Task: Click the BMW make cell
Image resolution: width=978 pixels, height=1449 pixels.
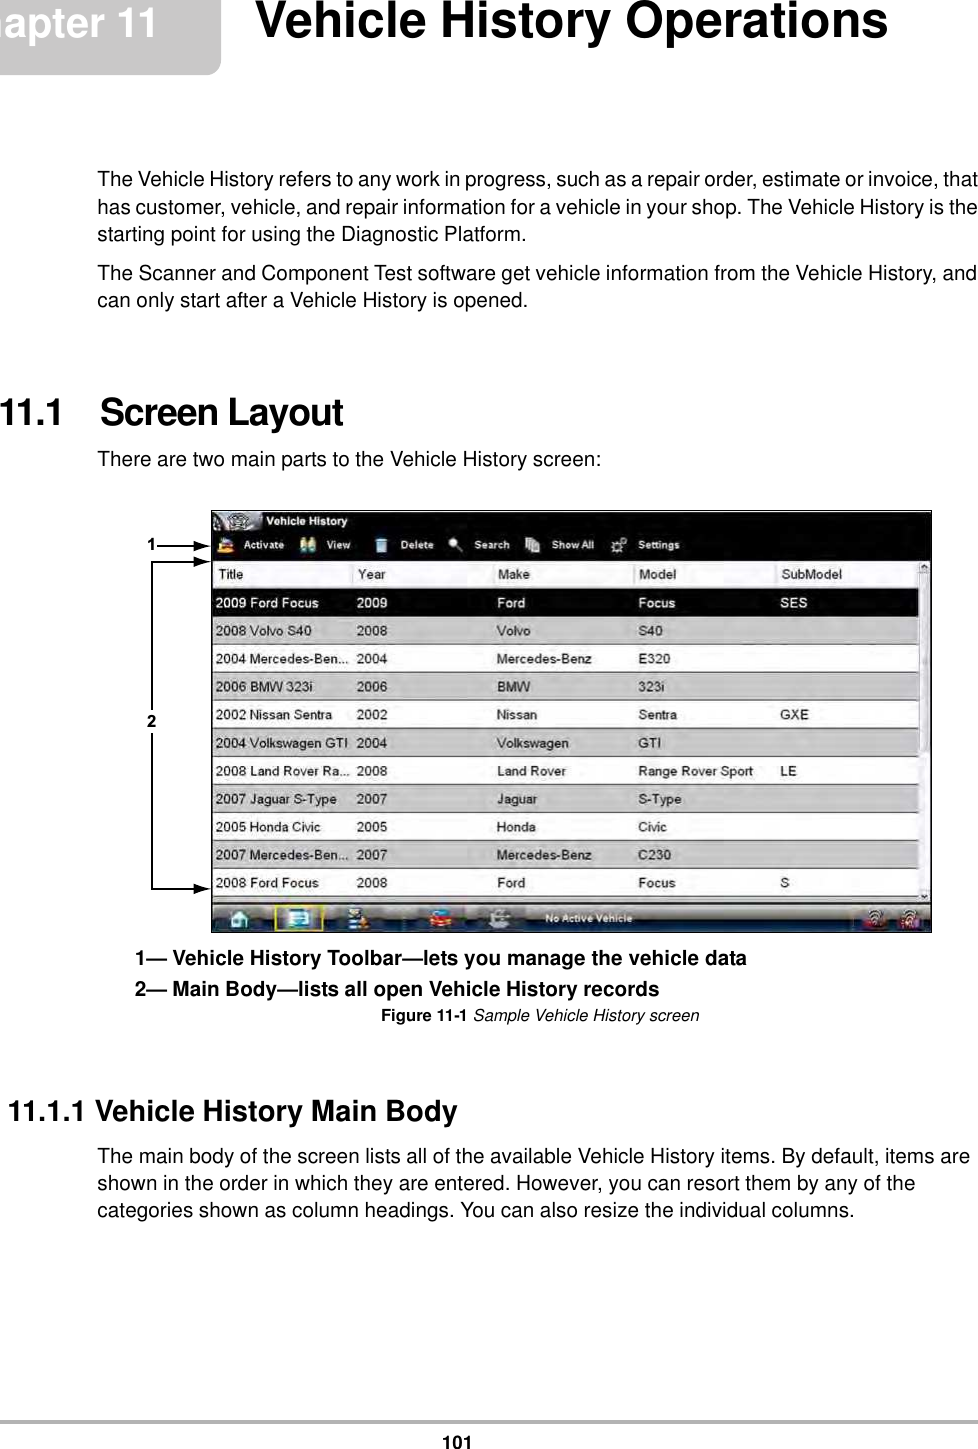Action: coord(514,687)
